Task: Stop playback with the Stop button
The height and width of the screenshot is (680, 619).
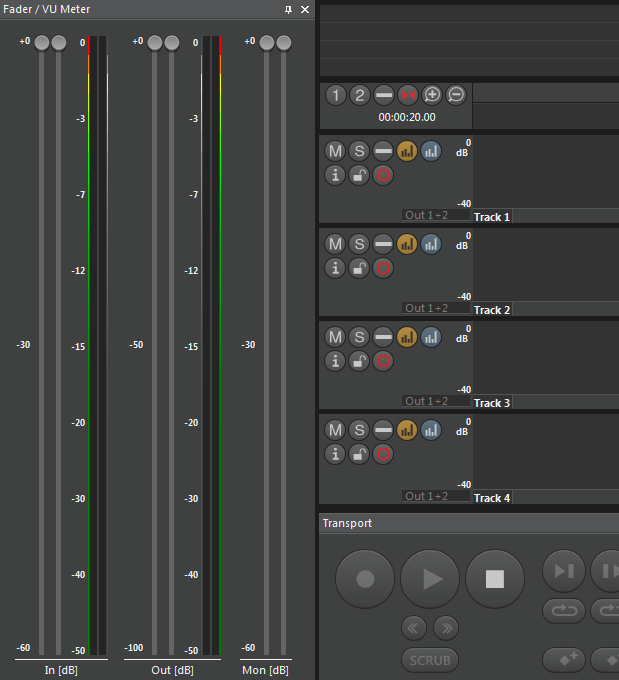Action: (x=495, y=579)
